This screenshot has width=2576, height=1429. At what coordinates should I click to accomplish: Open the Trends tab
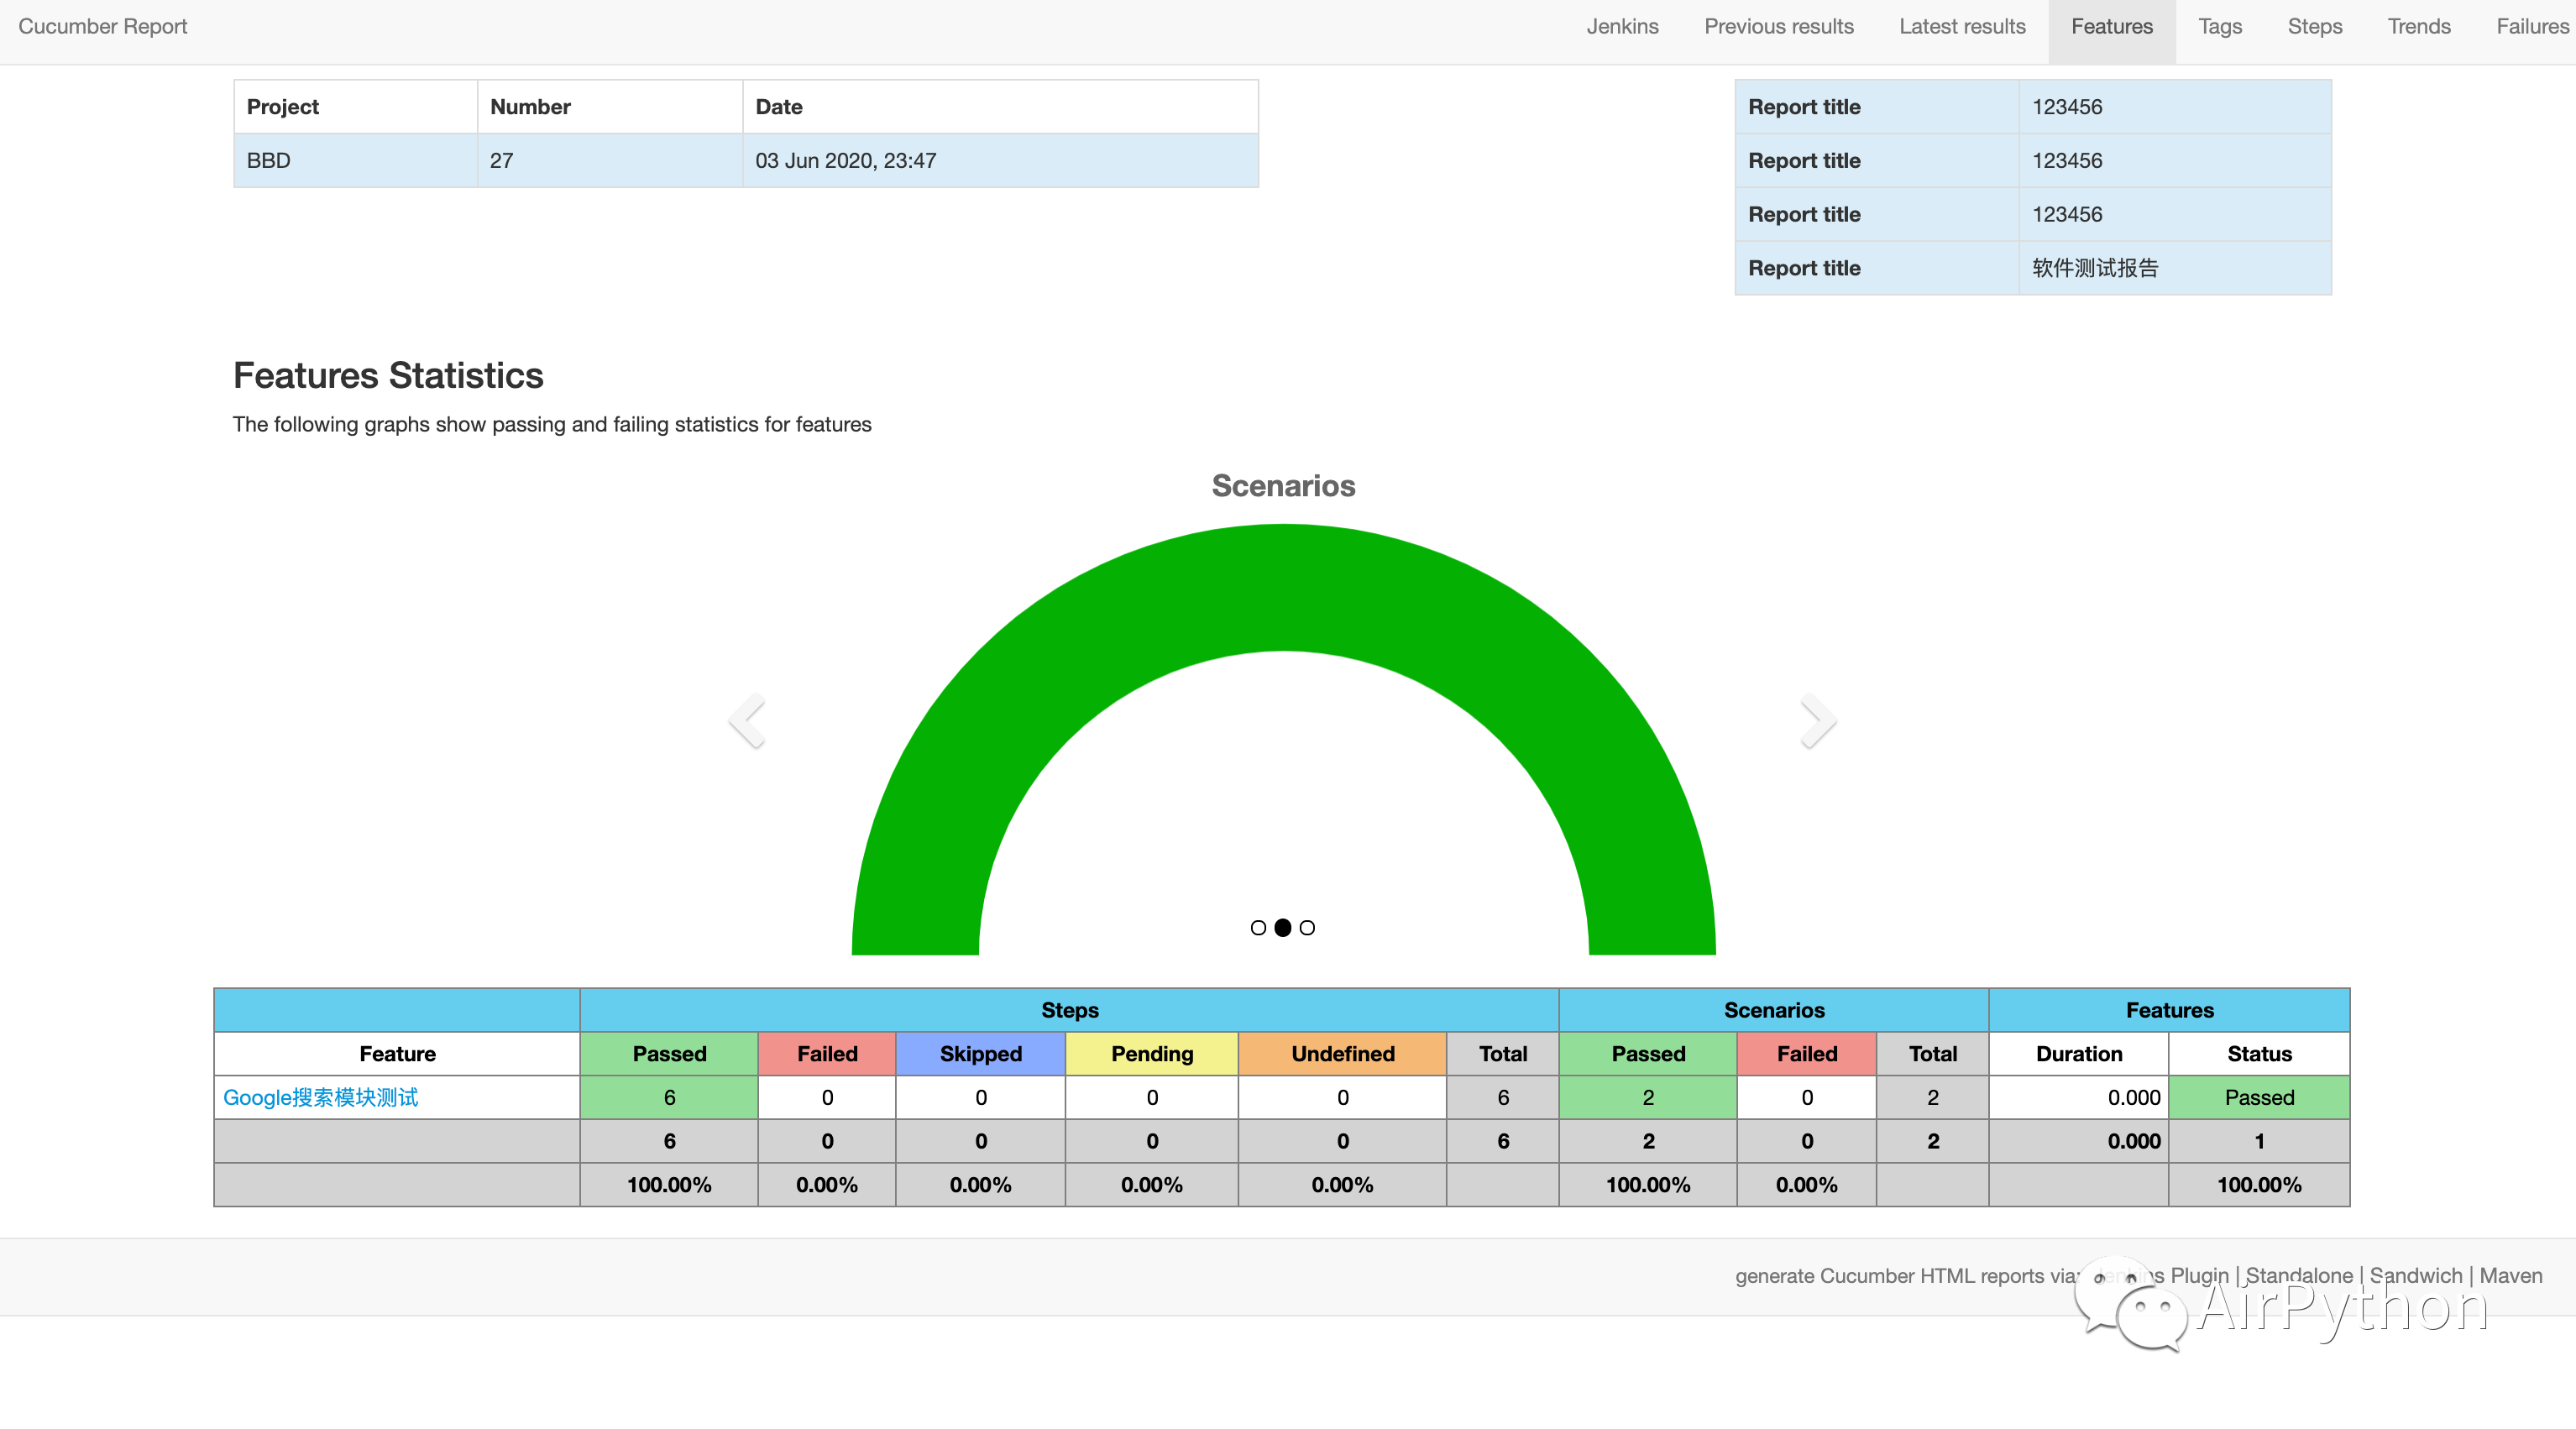pyautogui.click(x=2418, y=27)
